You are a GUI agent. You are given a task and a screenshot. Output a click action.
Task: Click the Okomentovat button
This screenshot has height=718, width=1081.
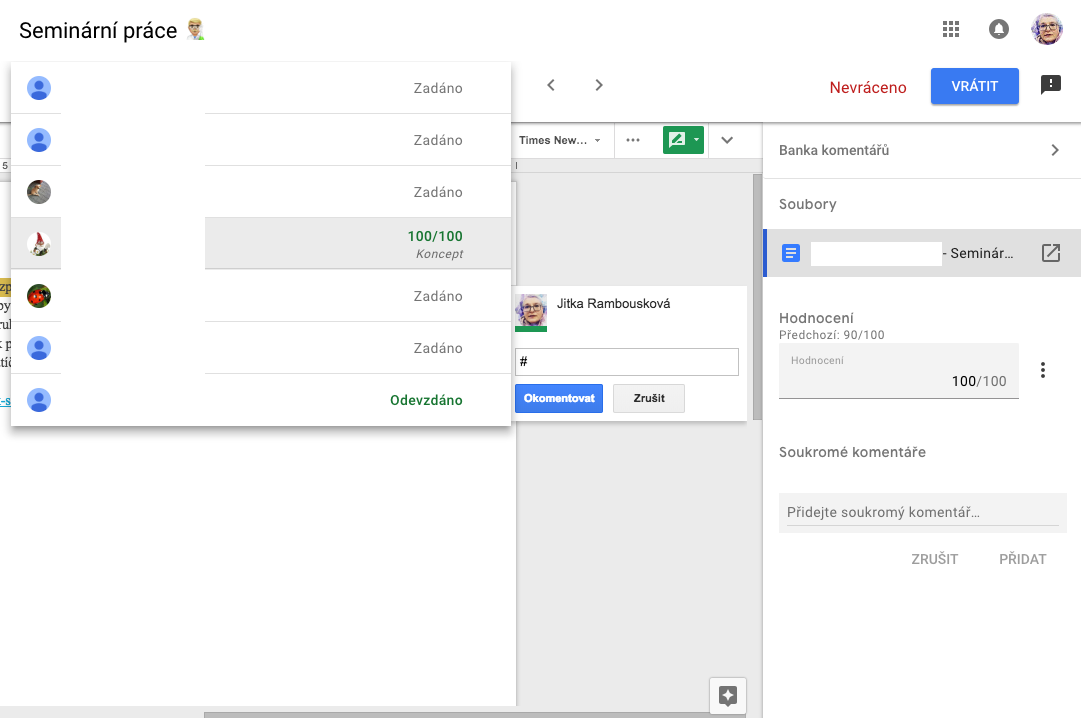(558, 398)
